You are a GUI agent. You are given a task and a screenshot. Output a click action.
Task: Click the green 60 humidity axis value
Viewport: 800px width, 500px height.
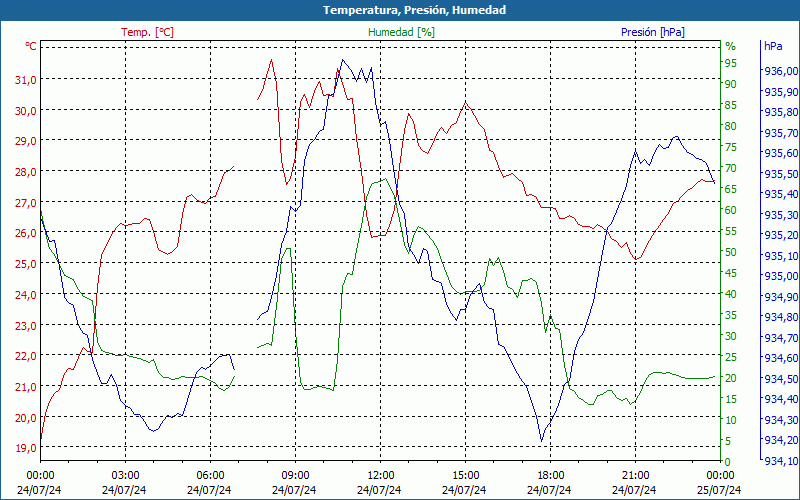click(x=731, y=210)
